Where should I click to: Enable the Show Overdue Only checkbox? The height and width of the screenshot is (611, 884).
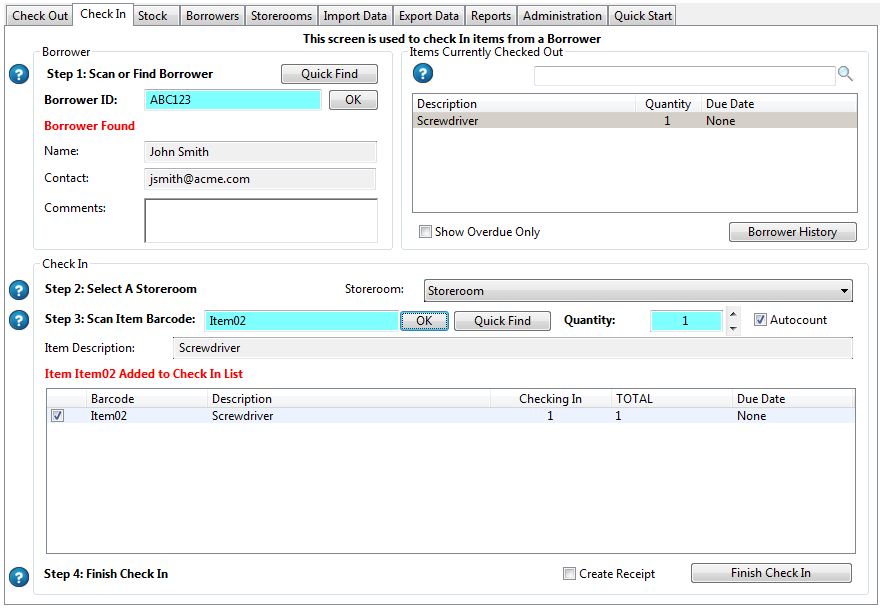pos(426,232)
